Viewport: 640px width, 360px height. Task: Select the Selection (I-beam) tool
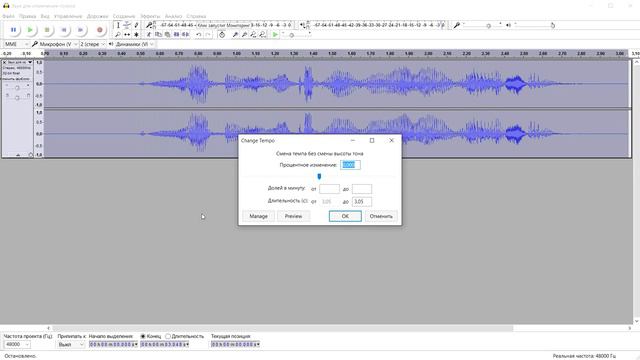click(x=118, y=25)
